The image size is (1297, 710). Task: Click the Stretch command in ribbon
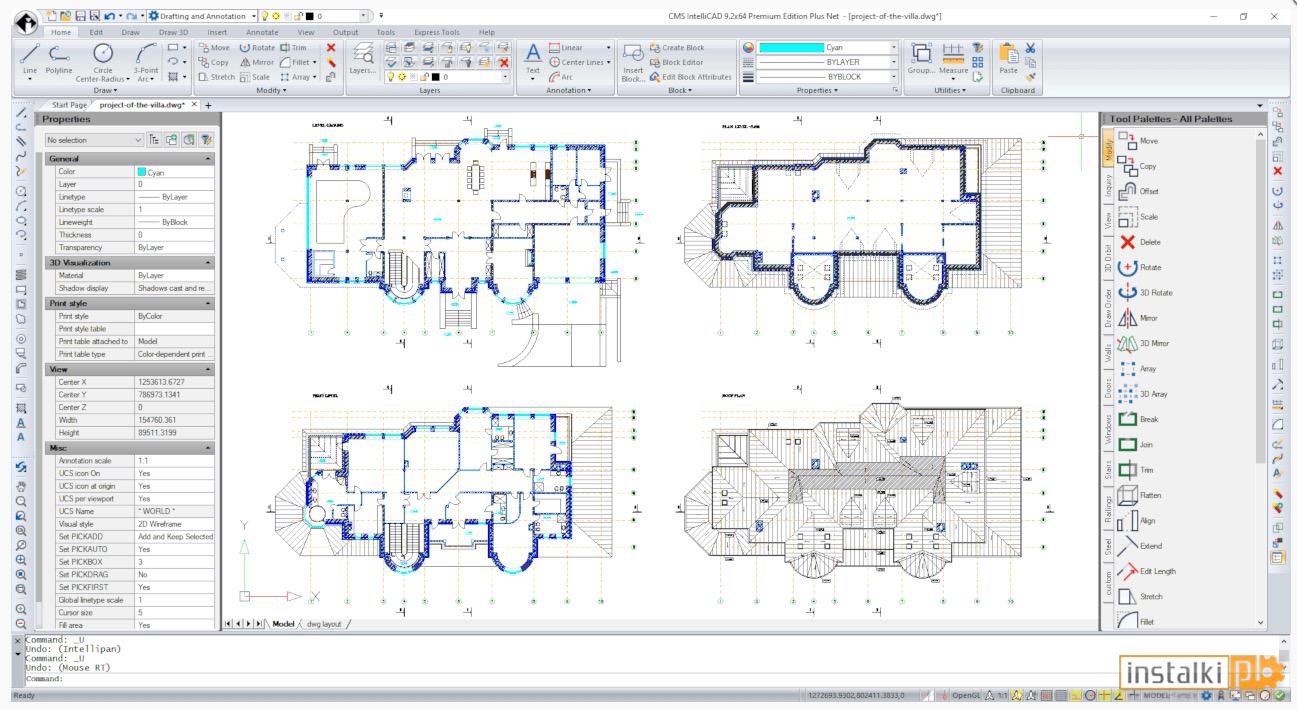216,76
